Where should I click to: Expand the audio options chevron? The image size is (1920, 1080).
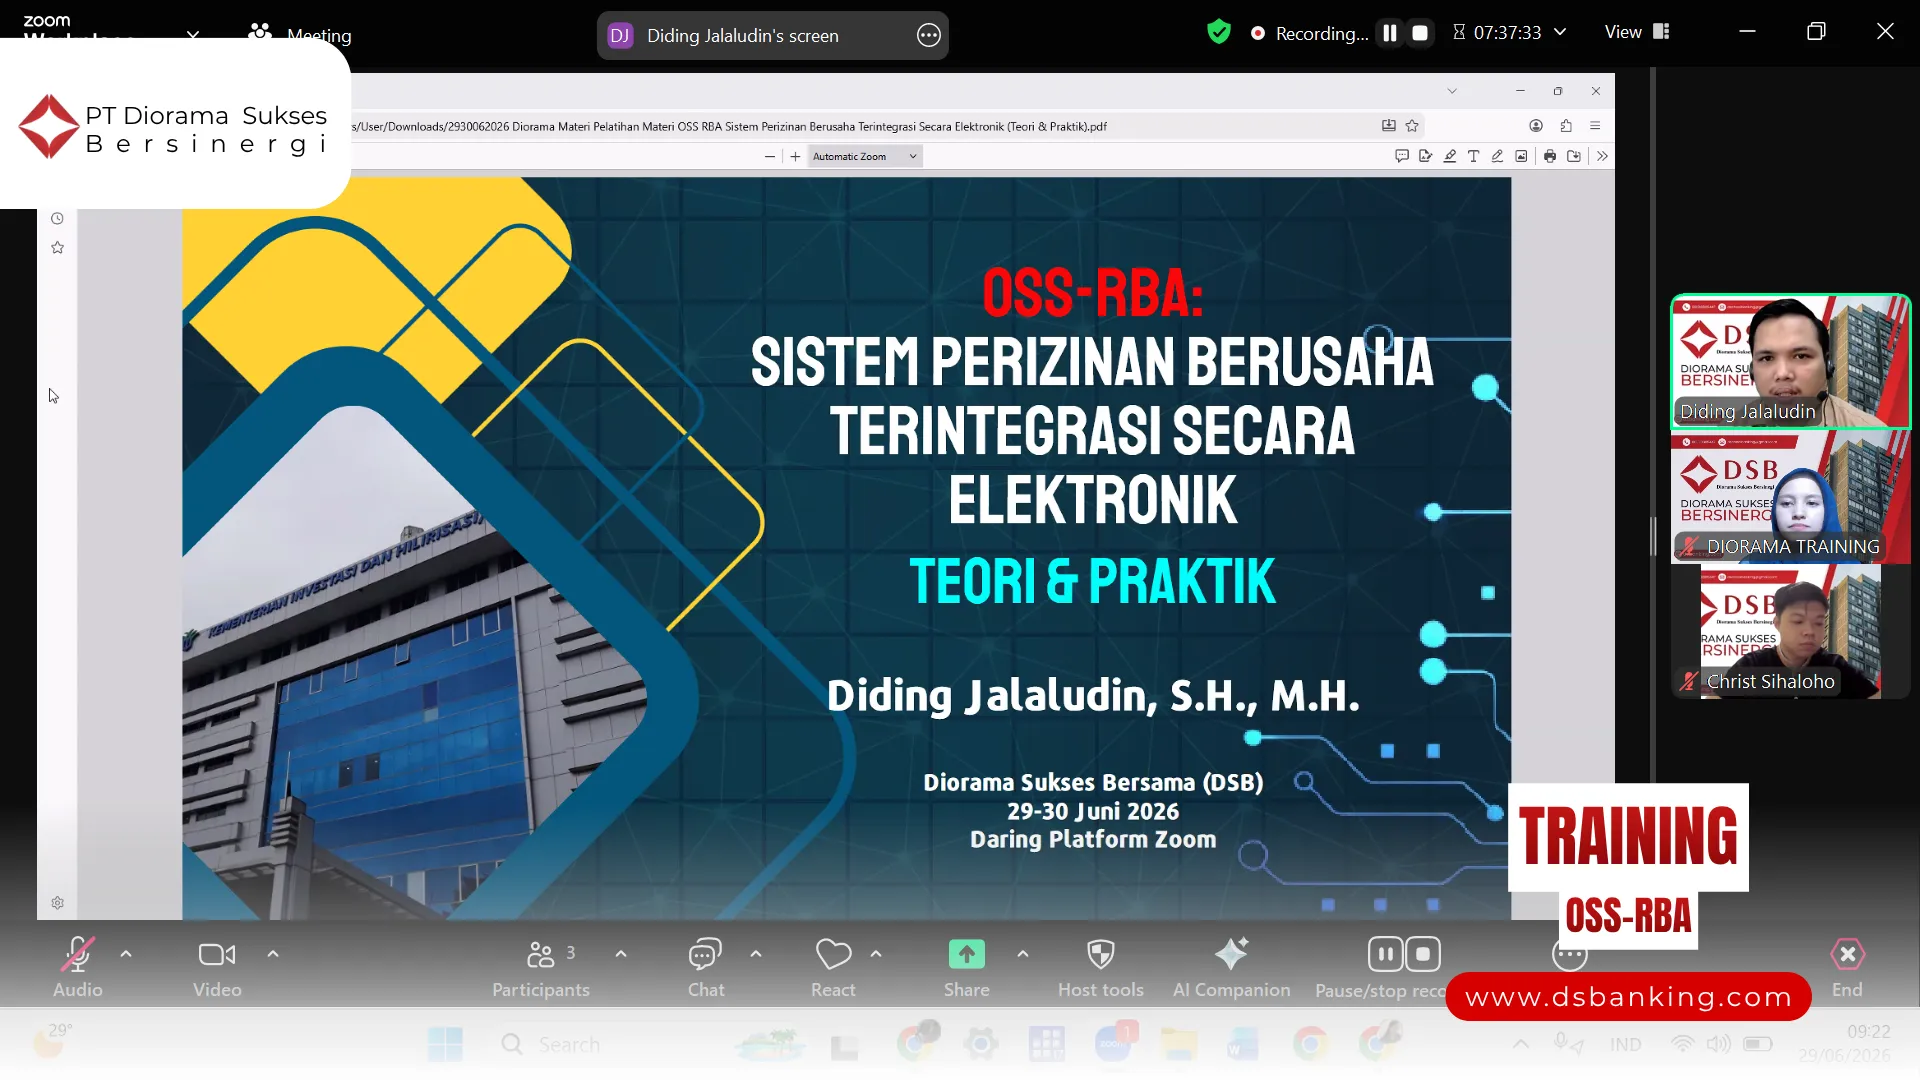[x=126, y=954]
